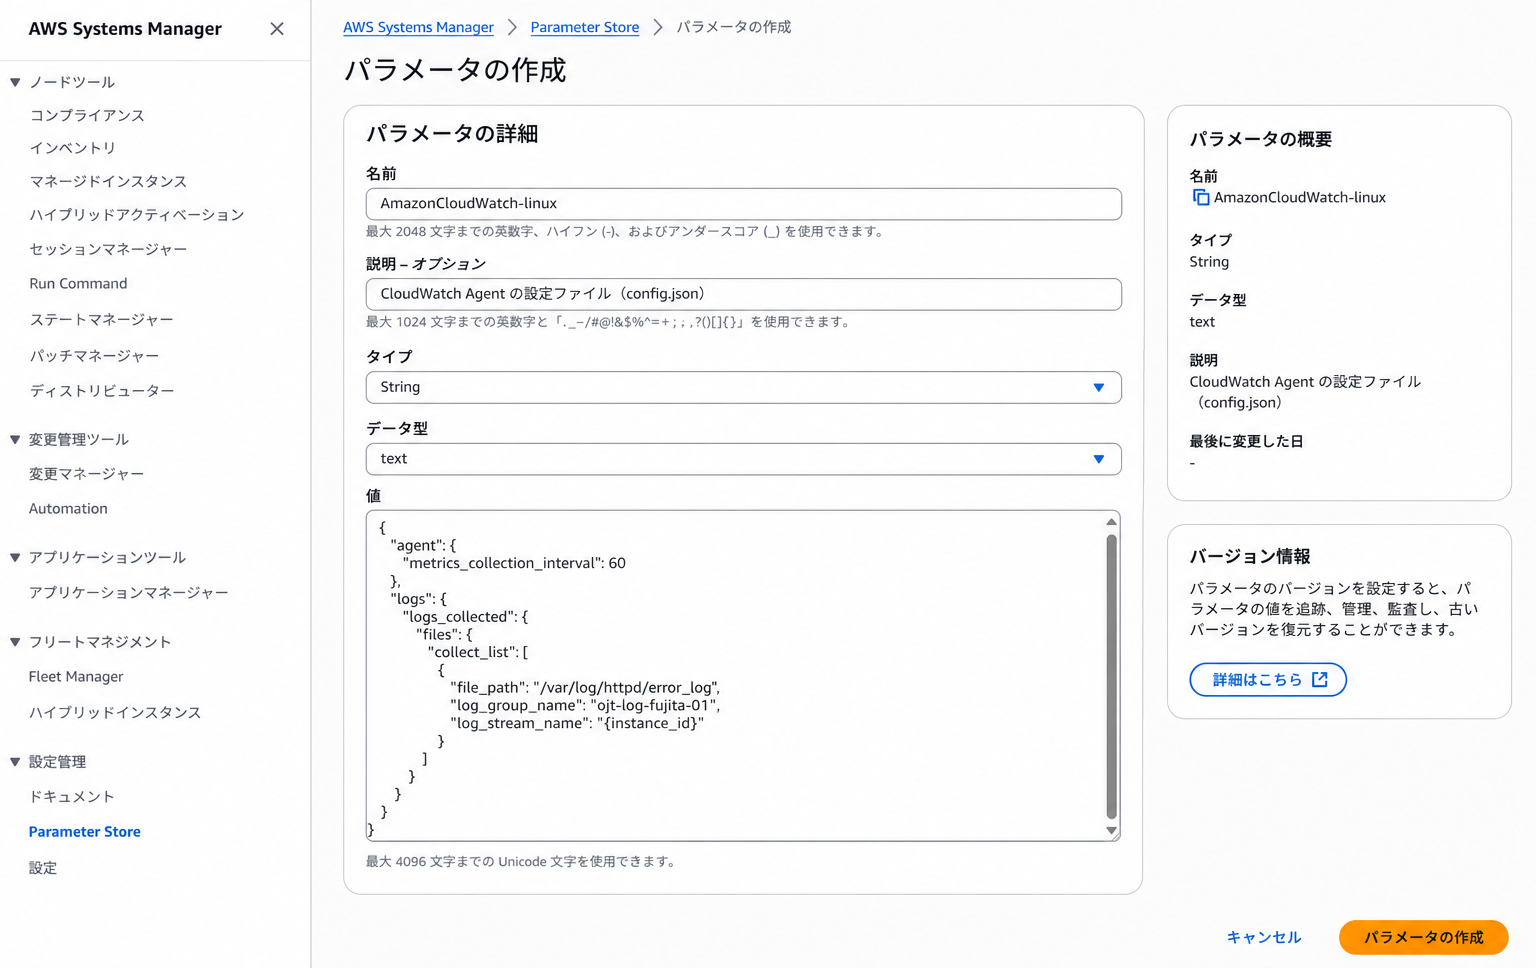This screenshot has height=968, width=1536.
Task: Navigate to Run Command
Action: pyautogui.click(x=78, y=284)
